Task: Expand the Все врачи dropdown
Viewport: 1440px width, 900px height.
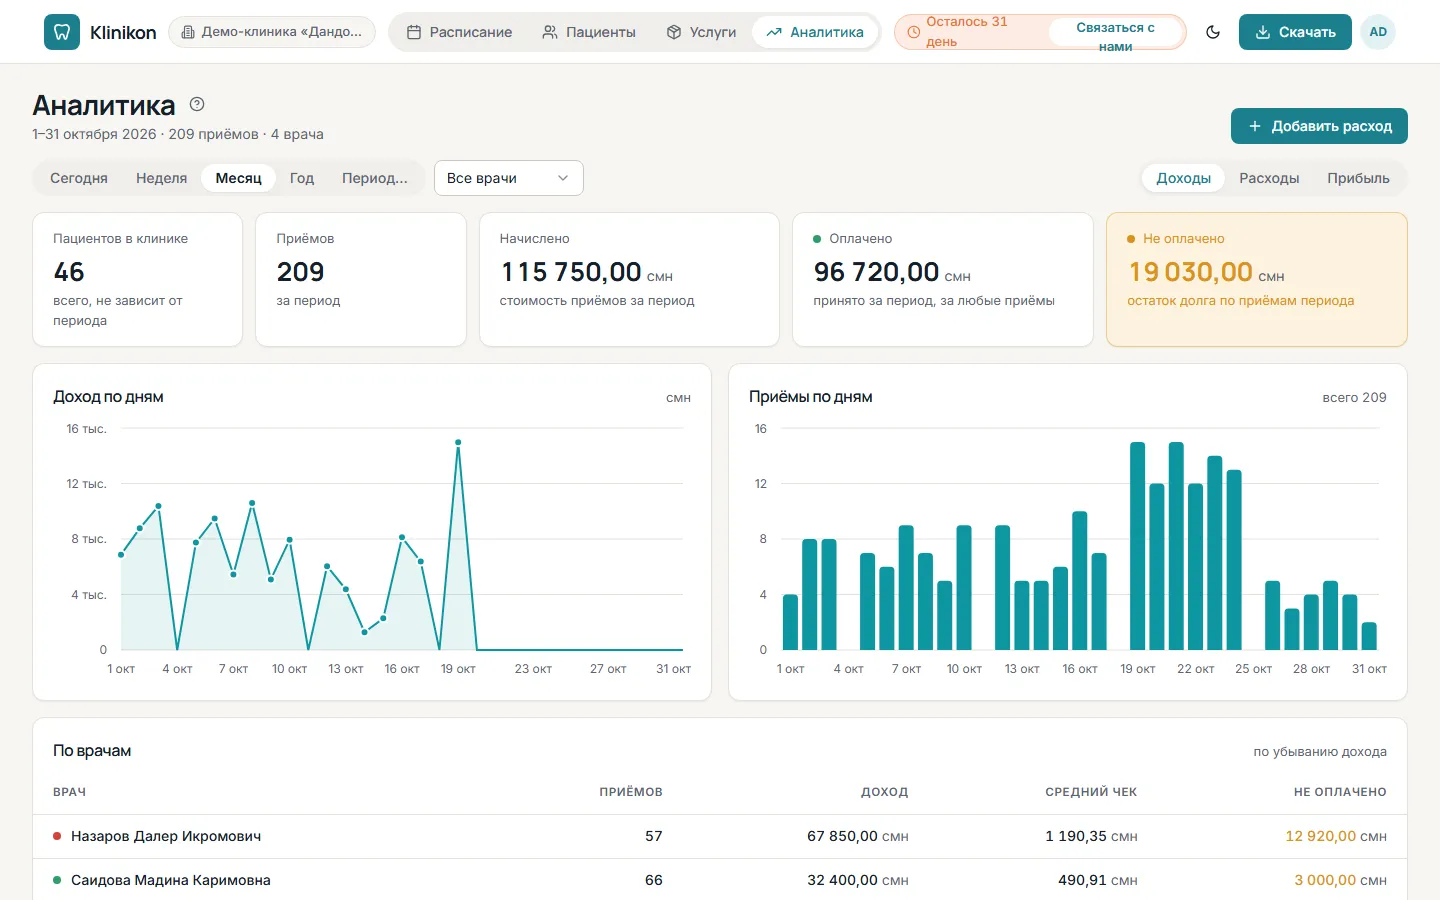Action: (509, 178)
